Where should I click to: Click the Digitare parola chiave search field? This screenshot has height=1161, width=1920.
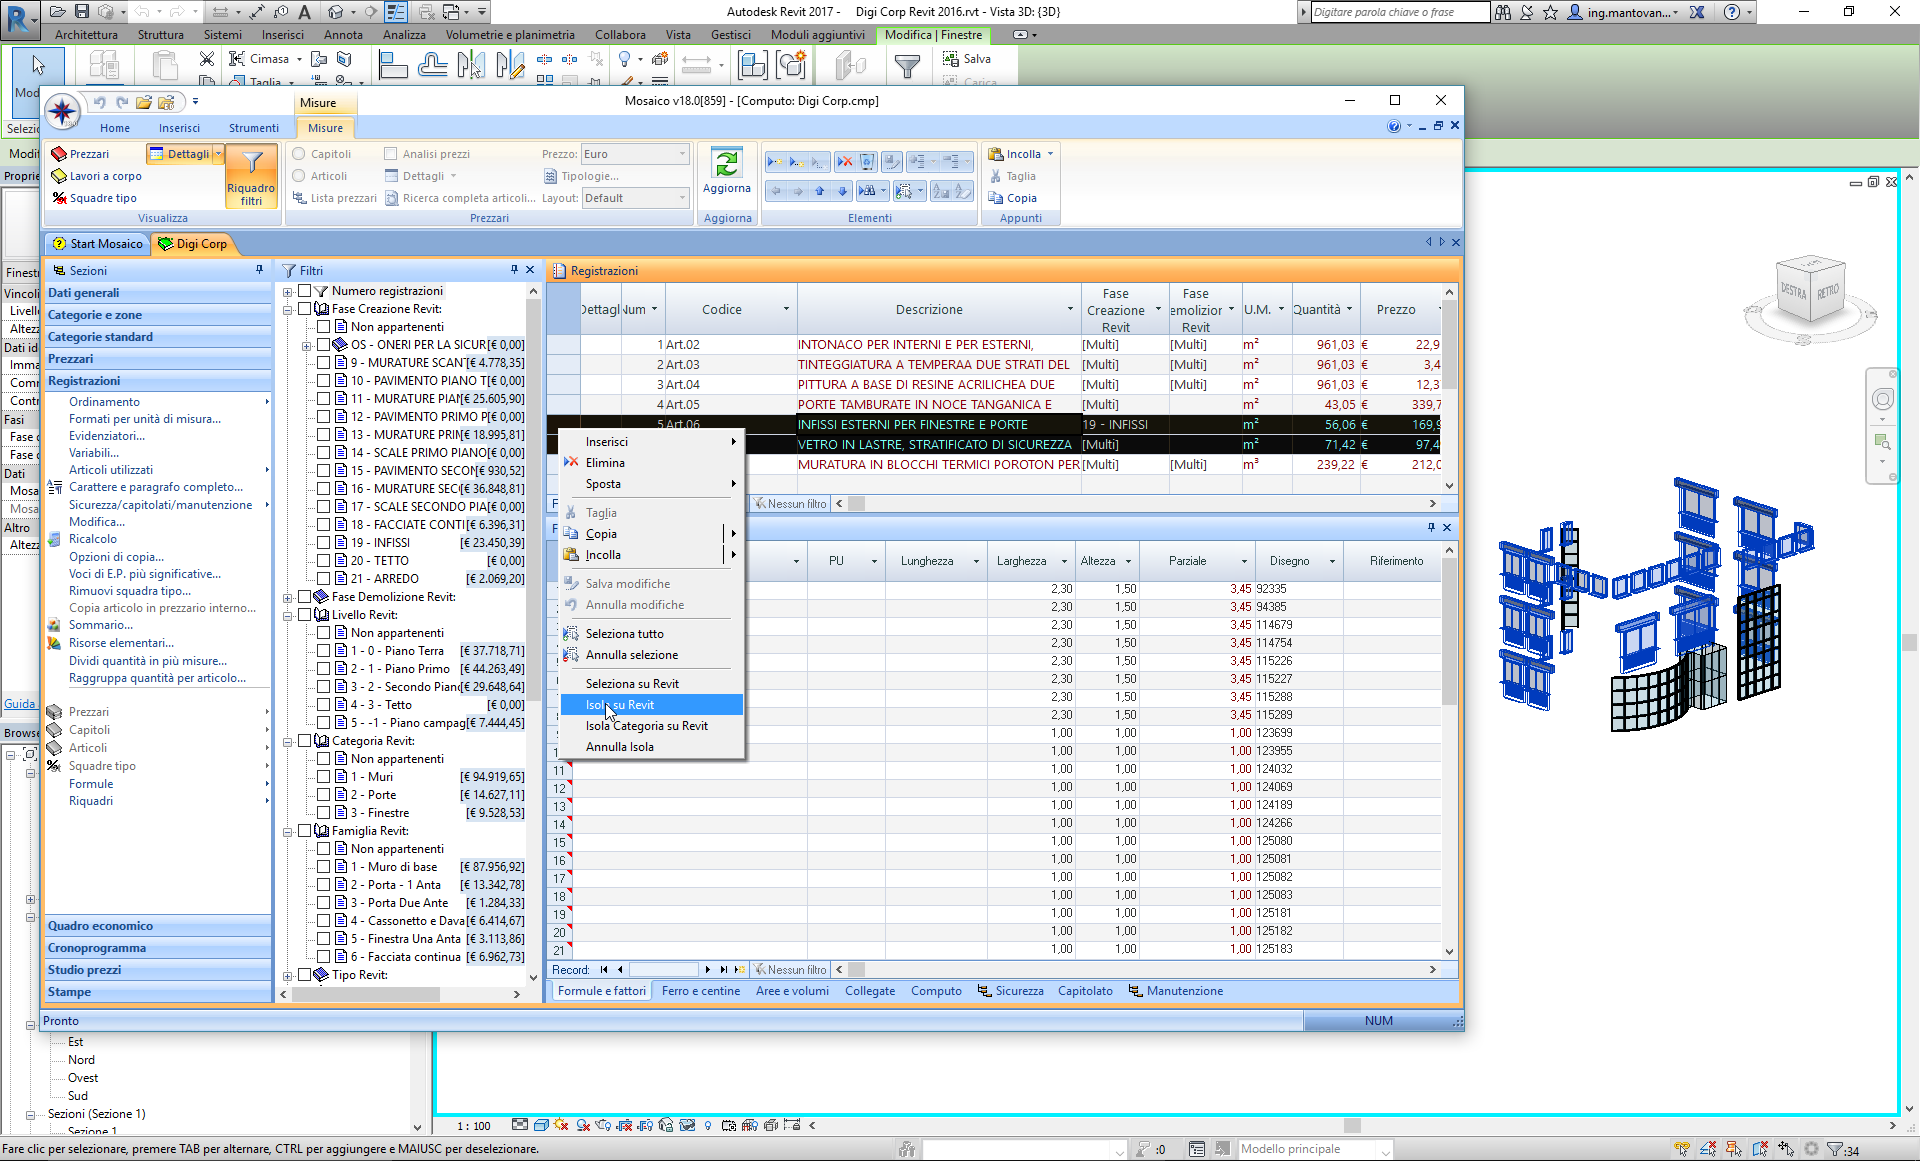pos(1398,12)
